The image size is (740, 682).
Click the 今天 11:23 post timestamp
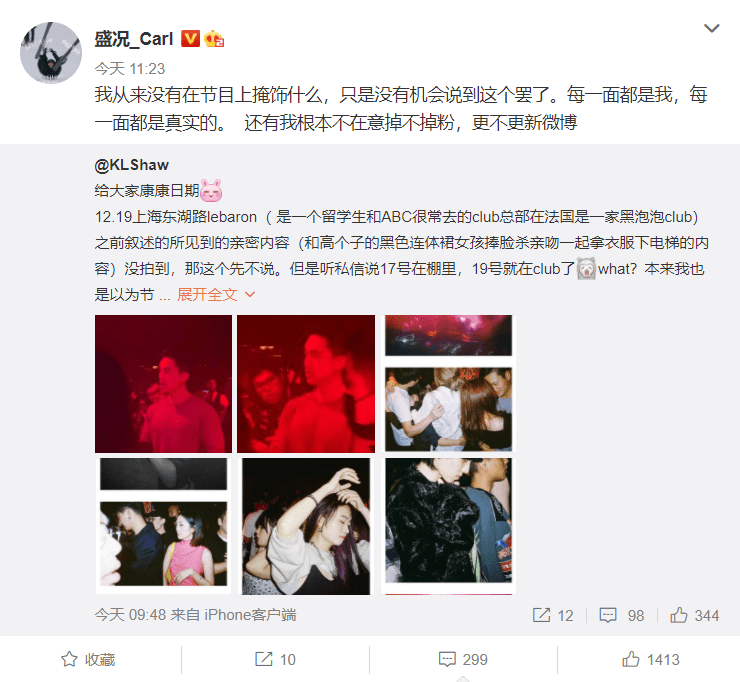coord(130,69)
